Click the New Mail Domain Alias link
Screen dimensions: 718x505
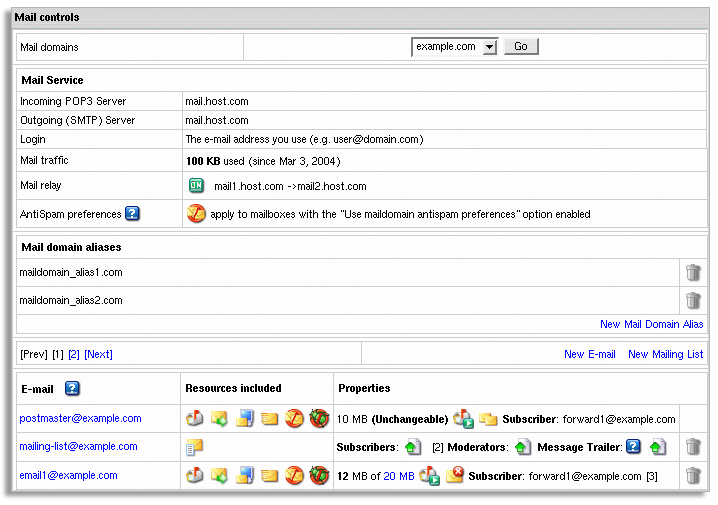(x=651, y=324)
